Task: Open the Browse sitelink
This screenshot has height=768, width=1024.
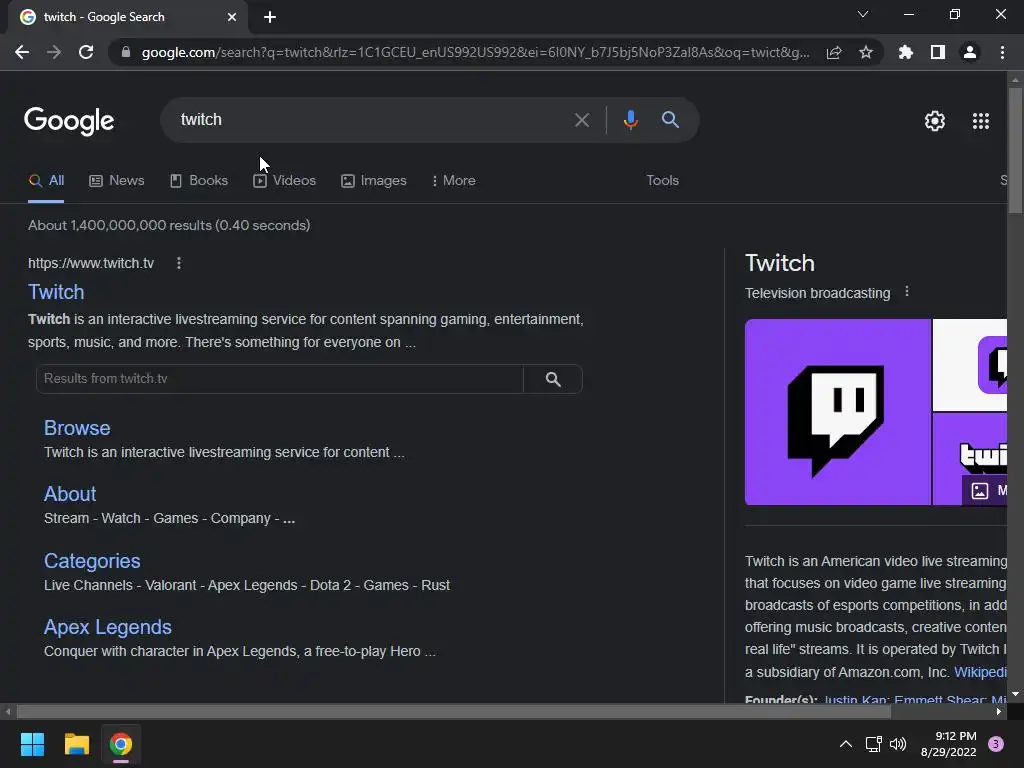Action: click(x=77, y=428)
